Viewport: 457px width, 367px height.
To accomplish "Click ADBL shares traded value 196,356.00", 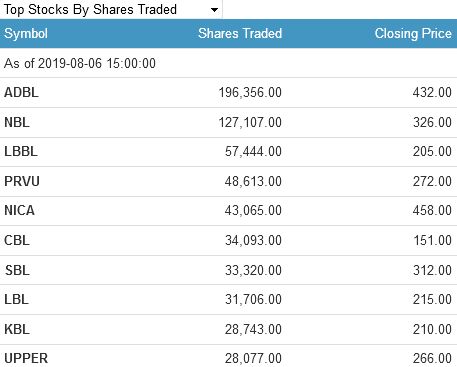I will (x=250, y=92).
